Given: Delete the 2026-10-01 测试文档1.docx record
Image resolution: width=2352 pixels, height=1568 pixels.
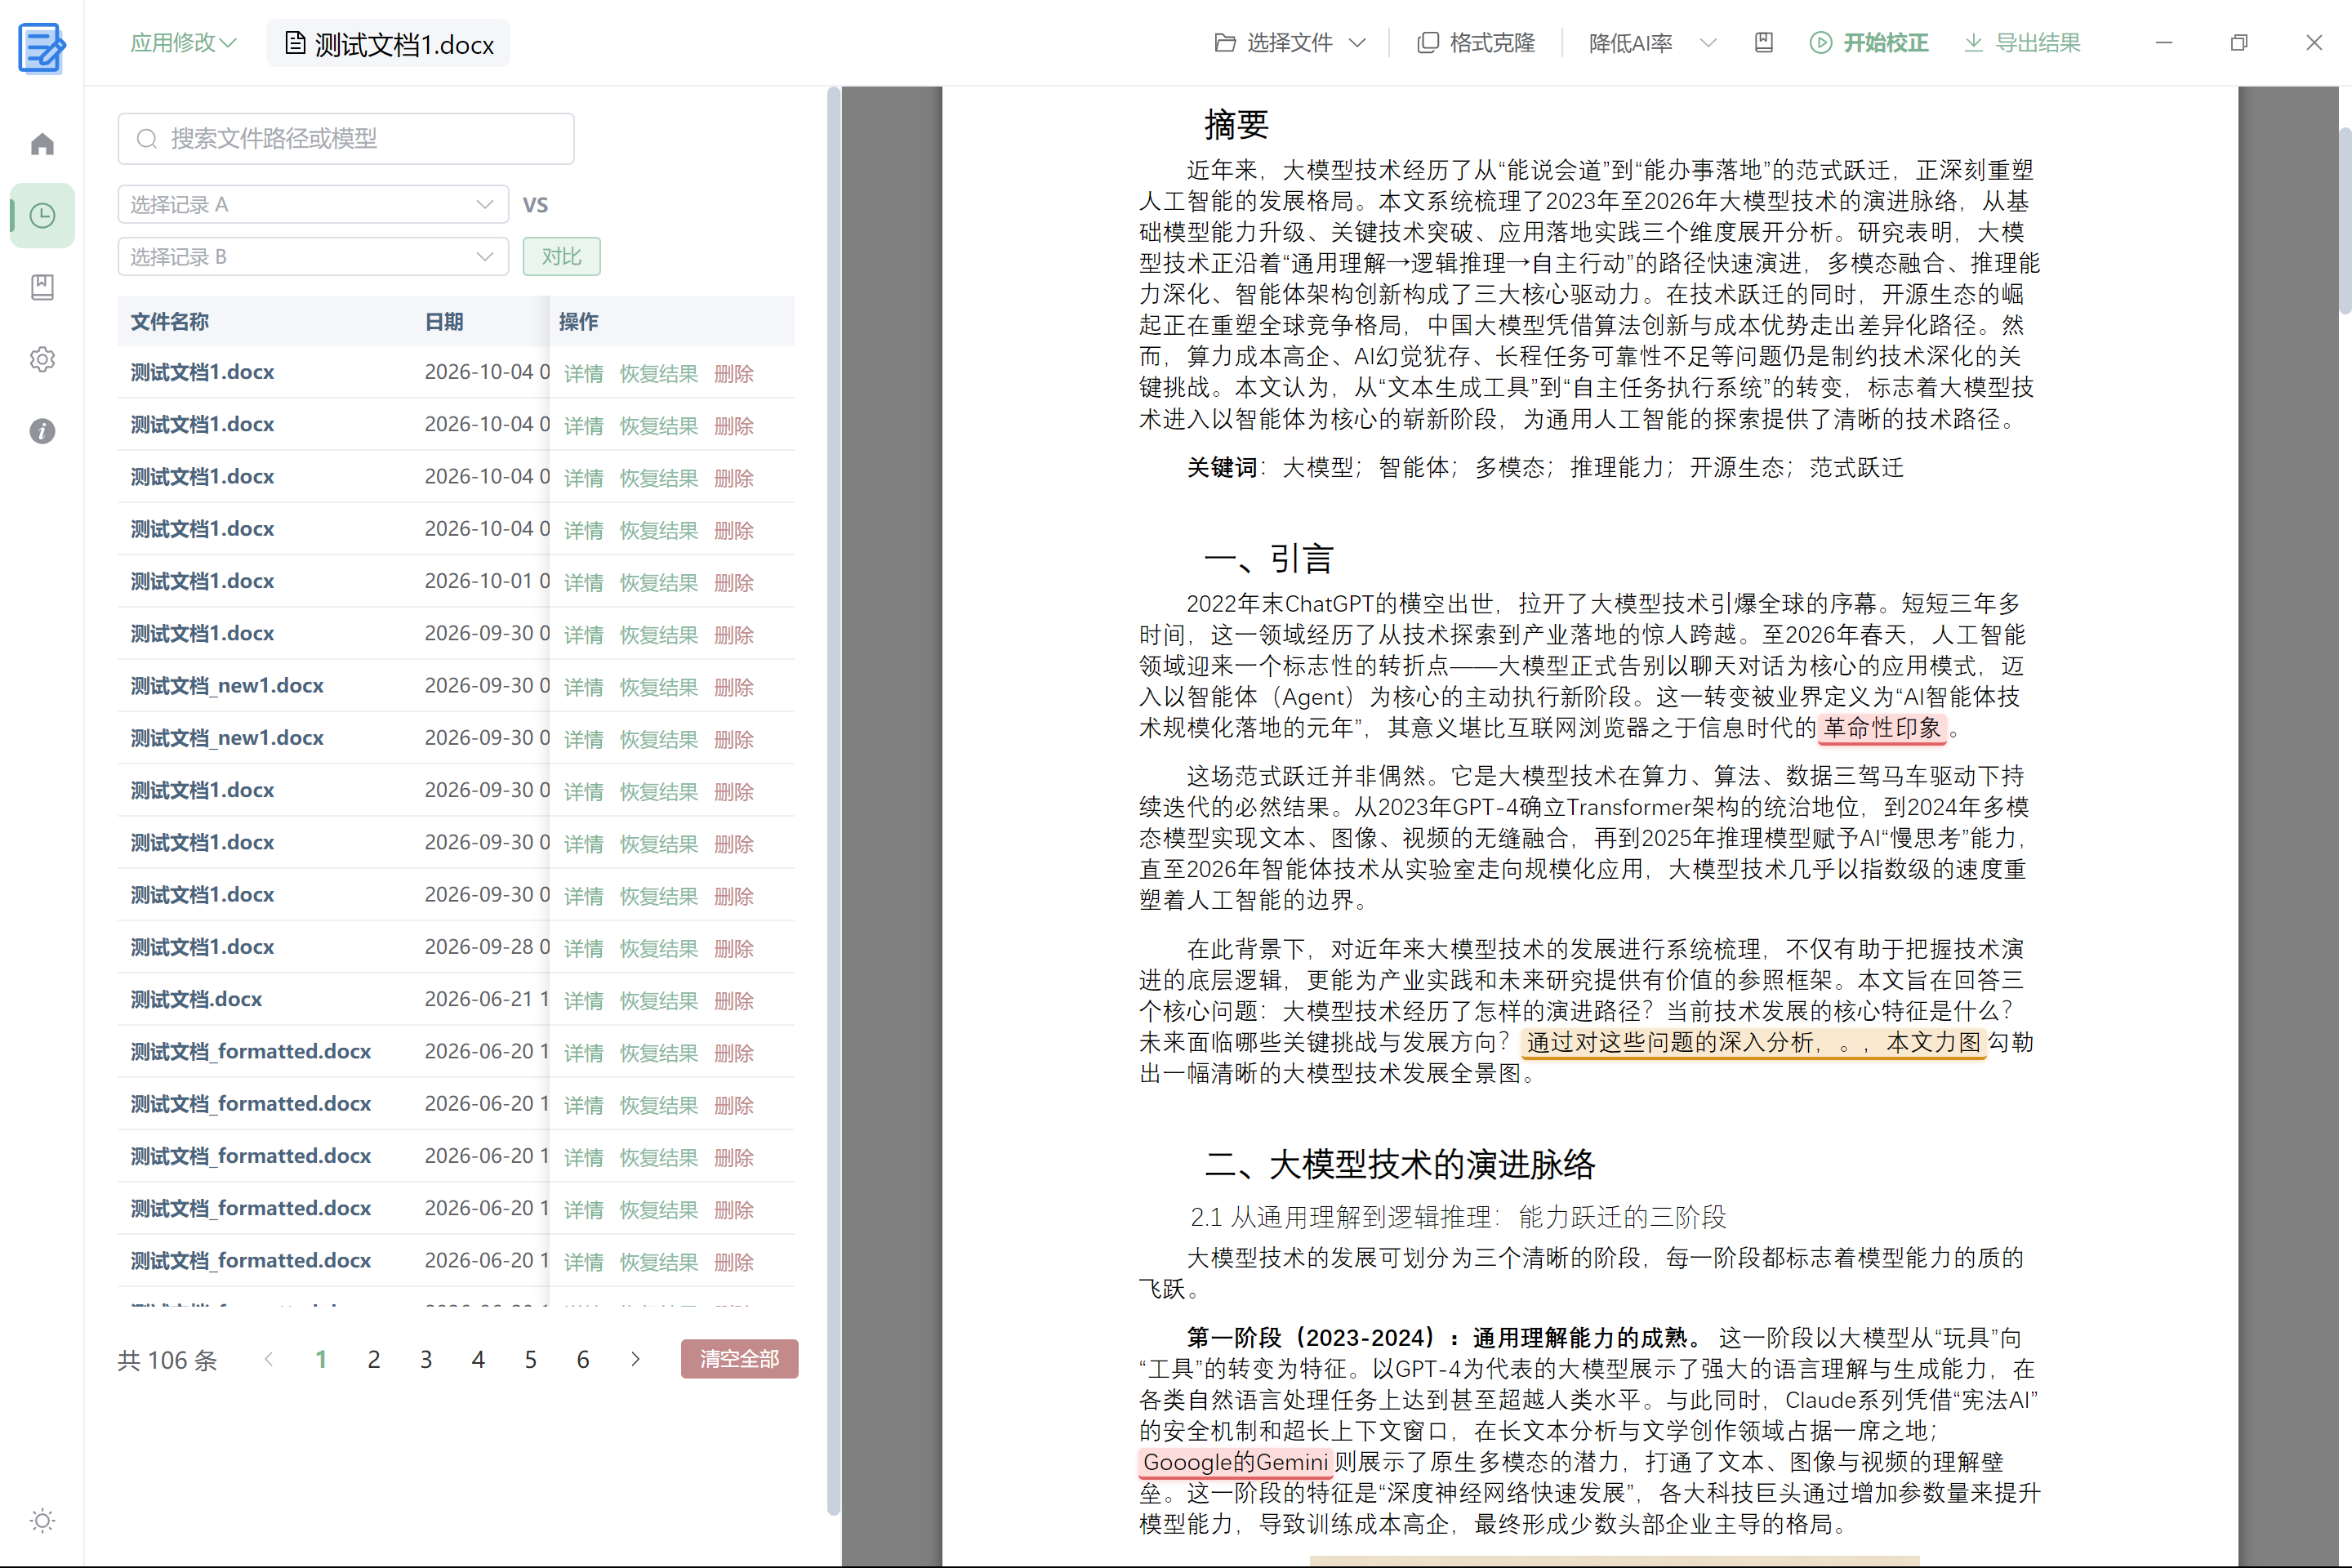Looking at the screenshot, I should 733,583.
